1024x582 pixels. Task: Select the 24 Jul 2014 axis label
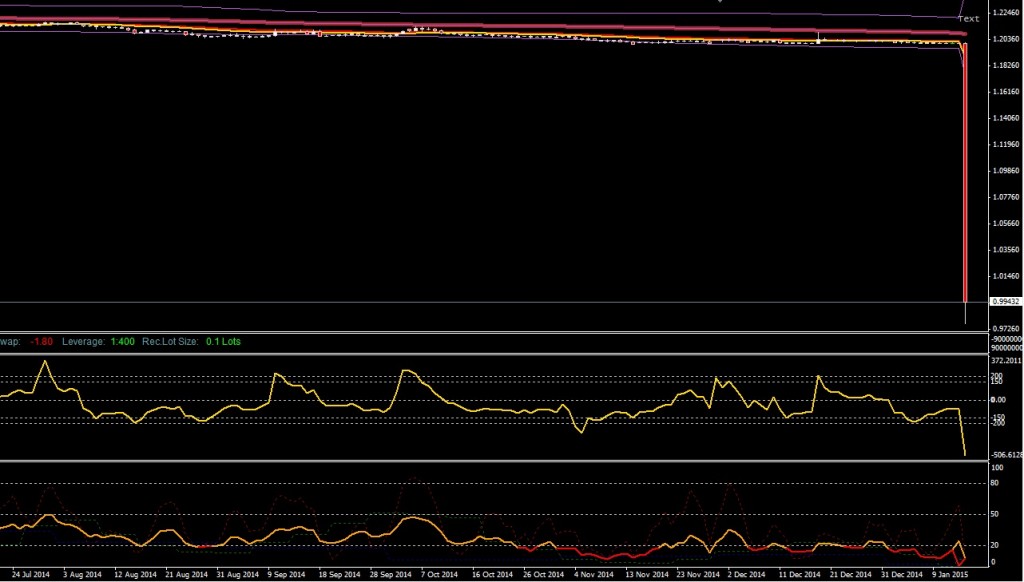click(30, 574)
